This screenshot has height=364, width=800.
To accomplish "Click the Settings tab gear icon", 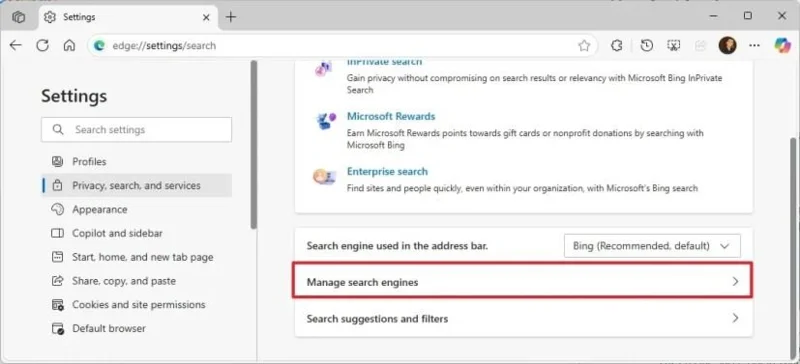I will tap(49, 17).
